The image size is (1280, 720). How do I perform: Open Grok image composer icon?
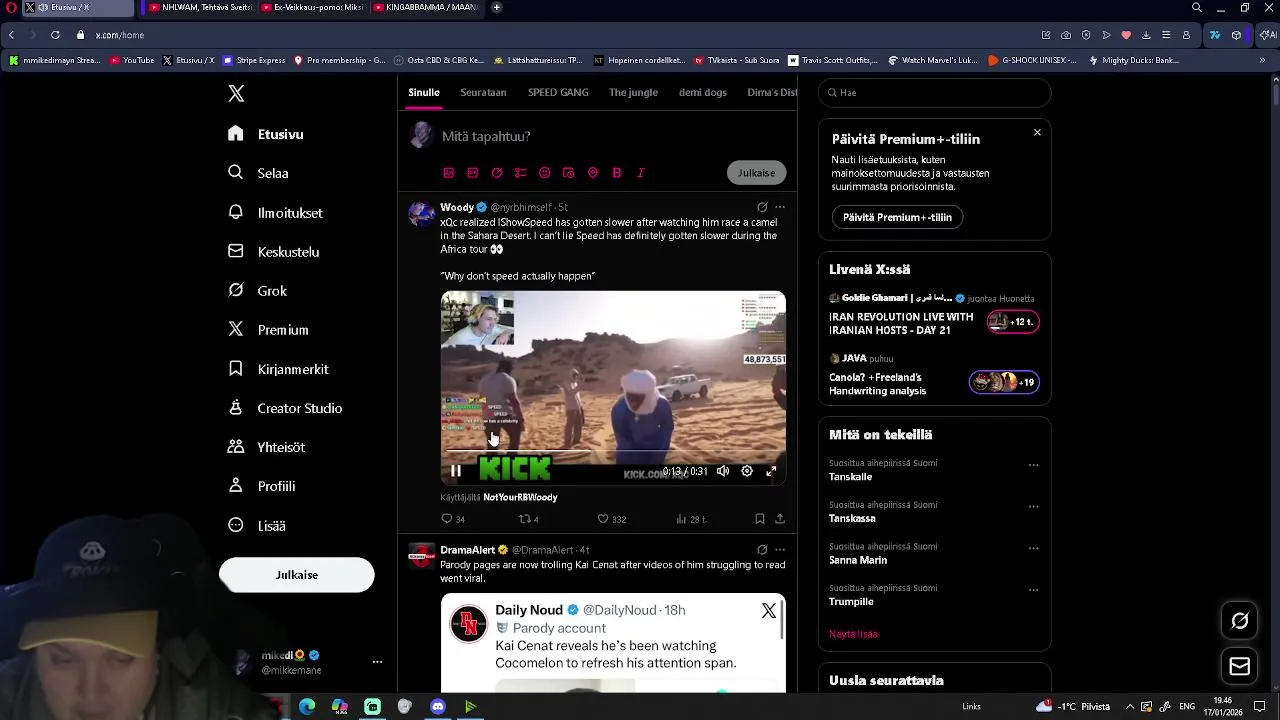[x=497, y=173]
